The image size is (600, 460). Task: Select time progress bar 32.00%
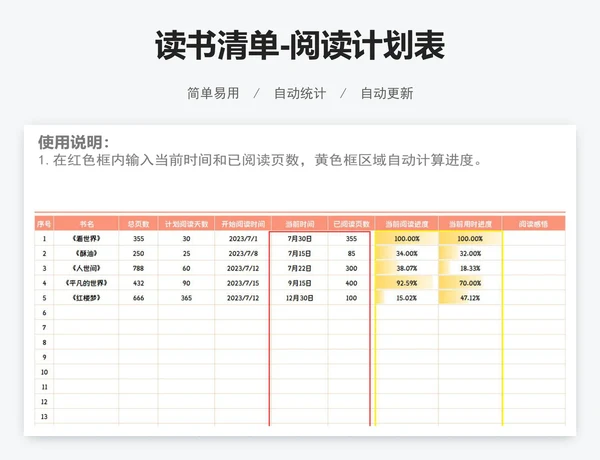tap(470, 253)
